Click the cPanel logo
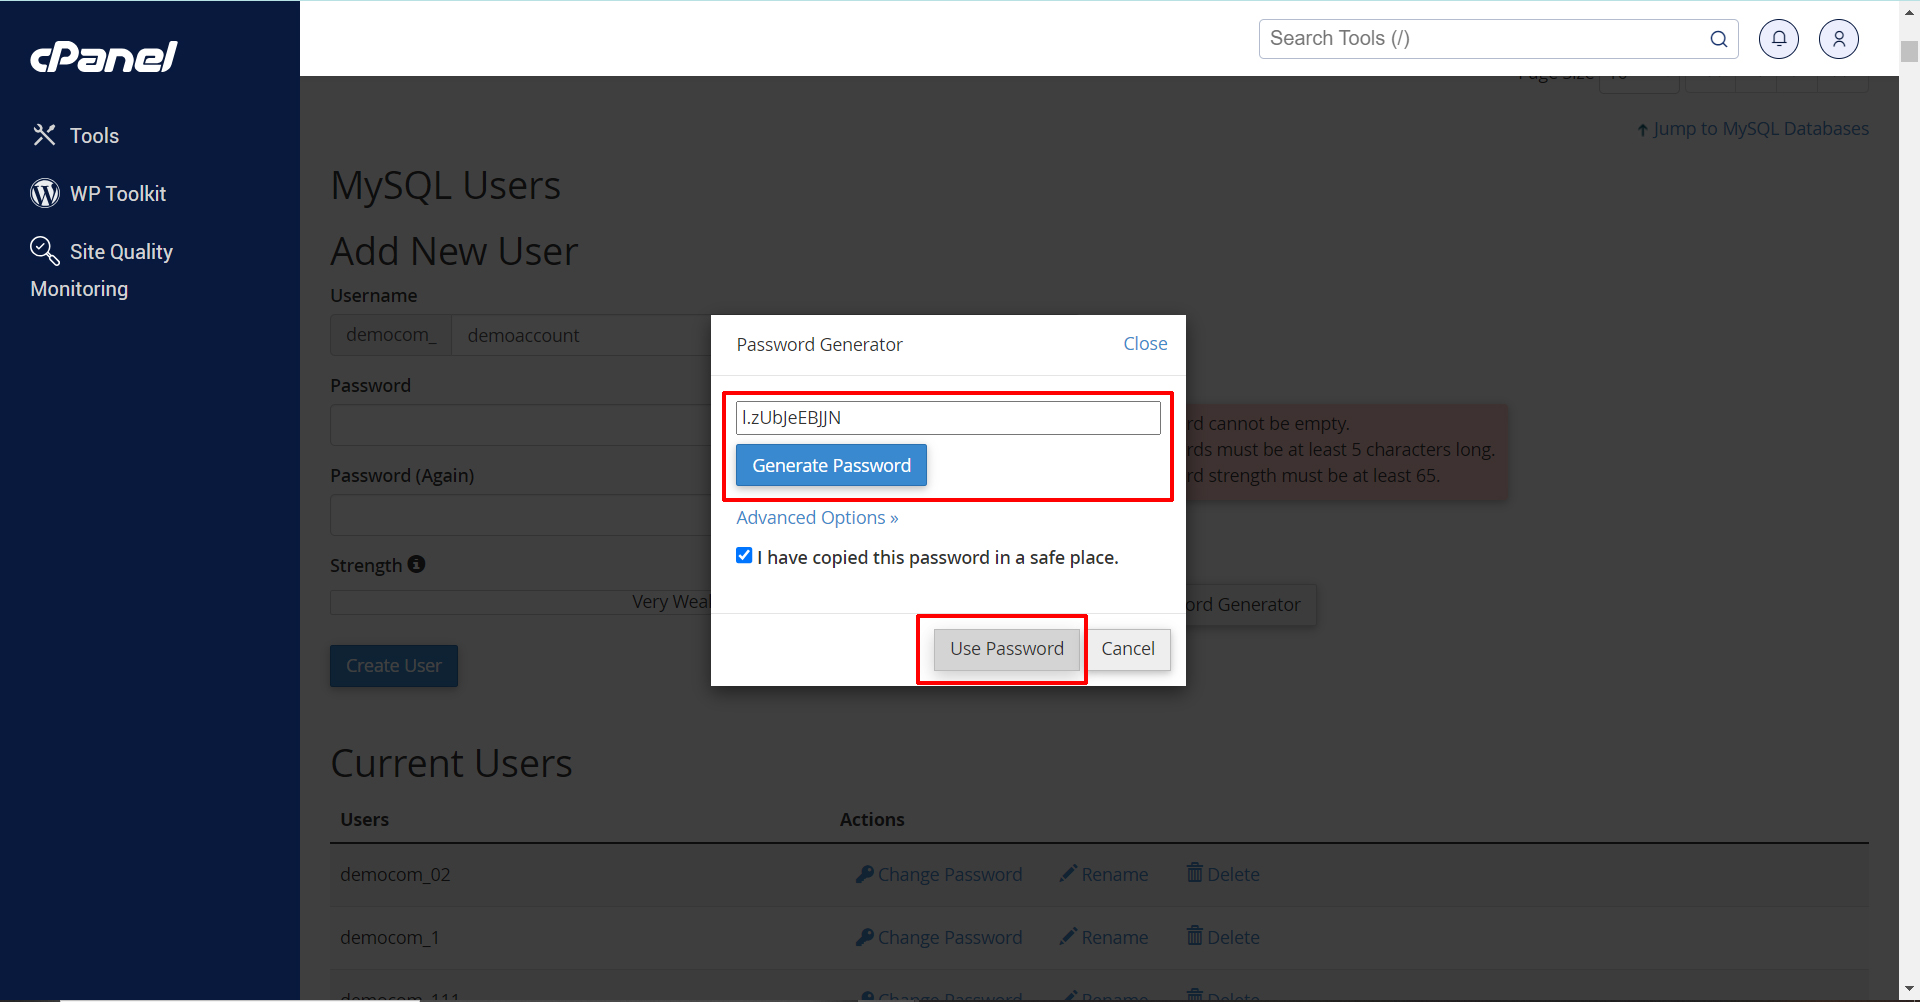The image size is (1920, 1002). tap(104, 57)
